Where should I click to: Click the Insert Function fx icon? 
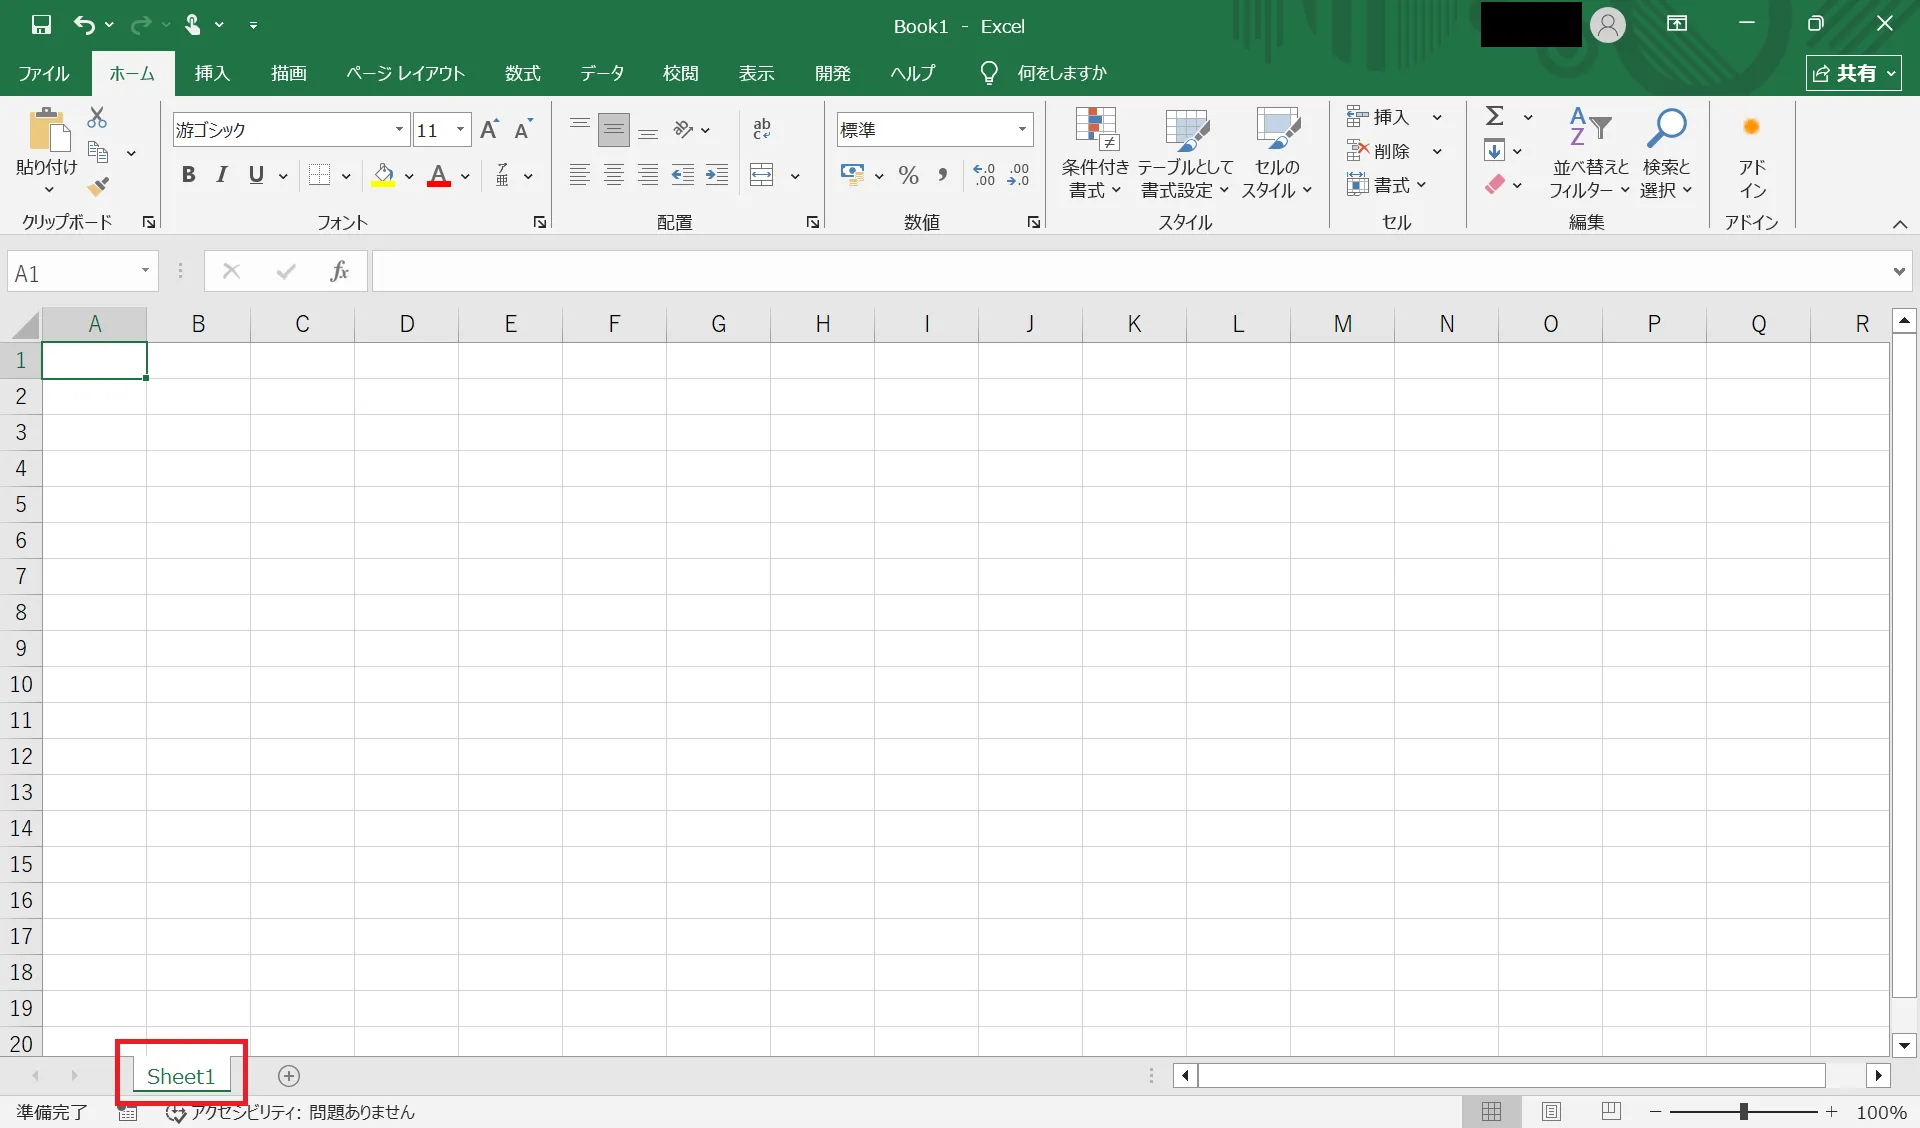click(339, 271)
